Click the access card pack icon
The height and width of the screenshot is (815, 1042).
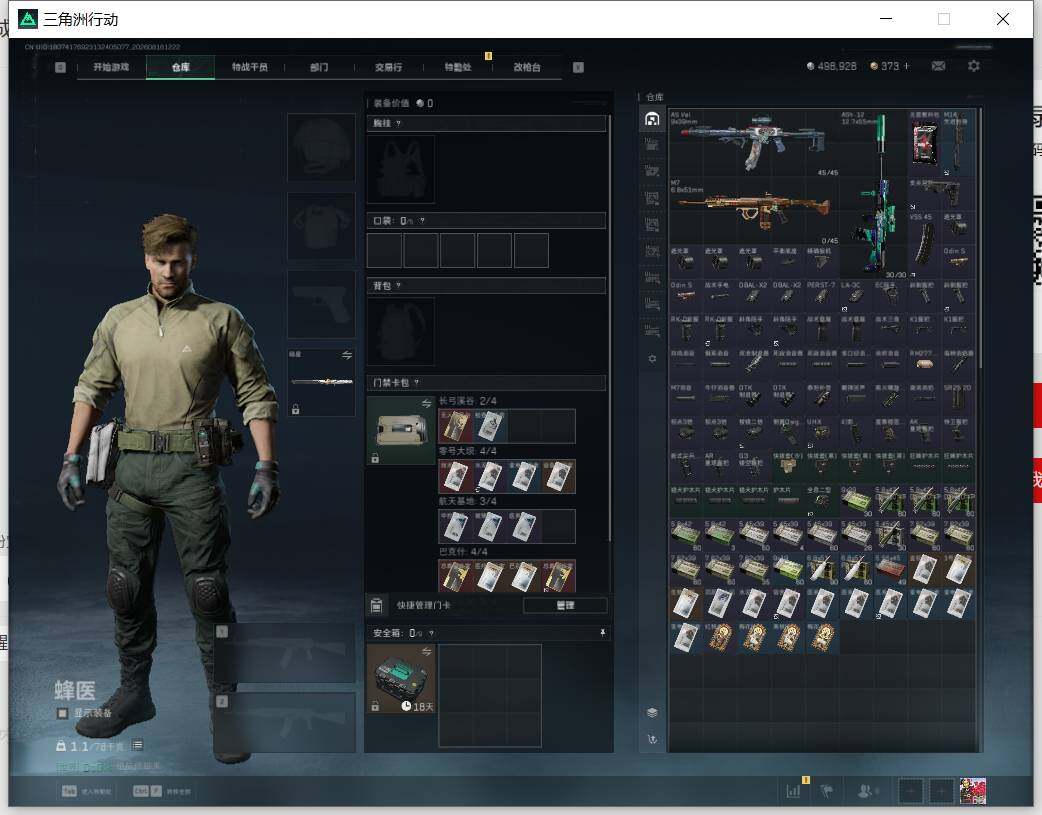401,431
